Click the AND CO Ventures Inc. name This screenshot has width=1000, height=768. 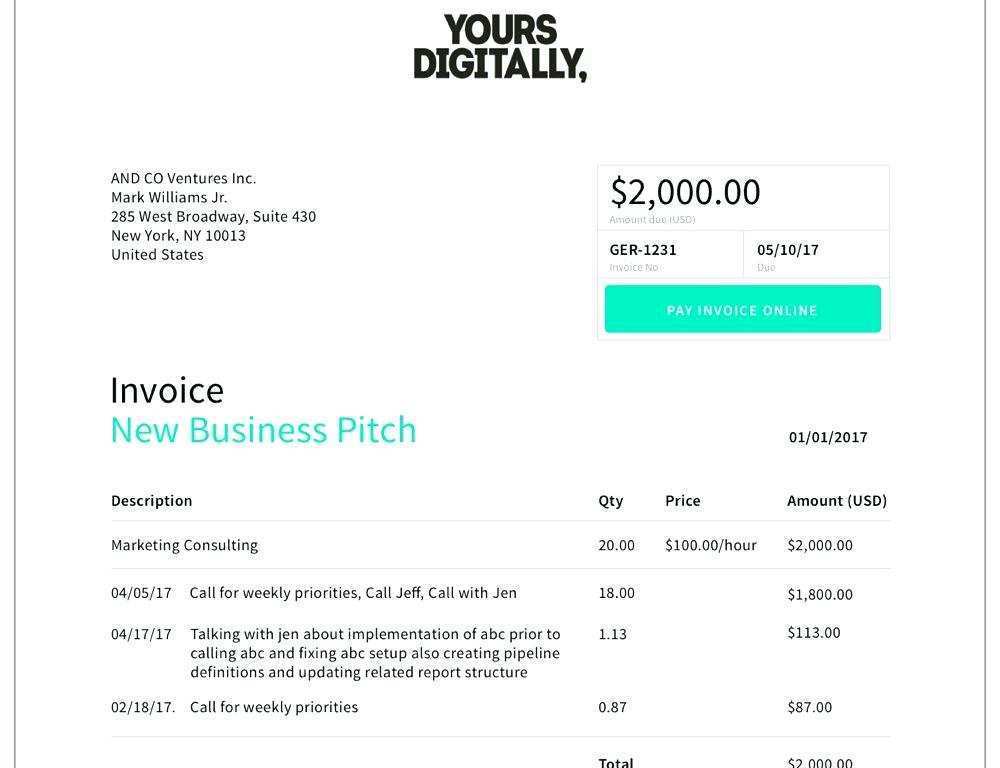tap(184, 178)
